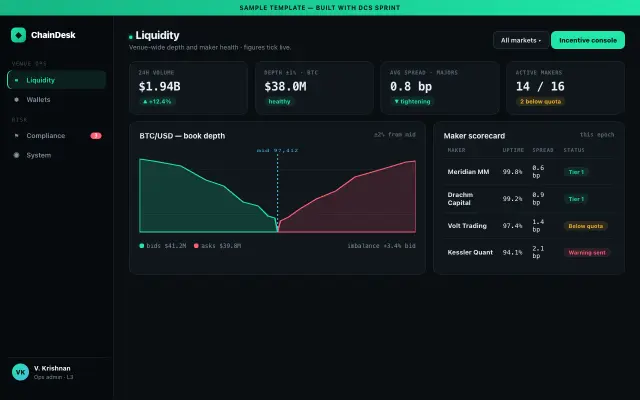Click the BTC/USD book depth title

point(182,136)
